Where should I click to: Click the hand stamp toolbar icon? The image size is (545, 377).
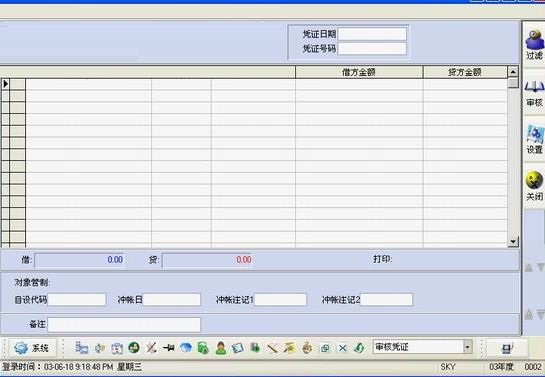(x=307, y=348)
